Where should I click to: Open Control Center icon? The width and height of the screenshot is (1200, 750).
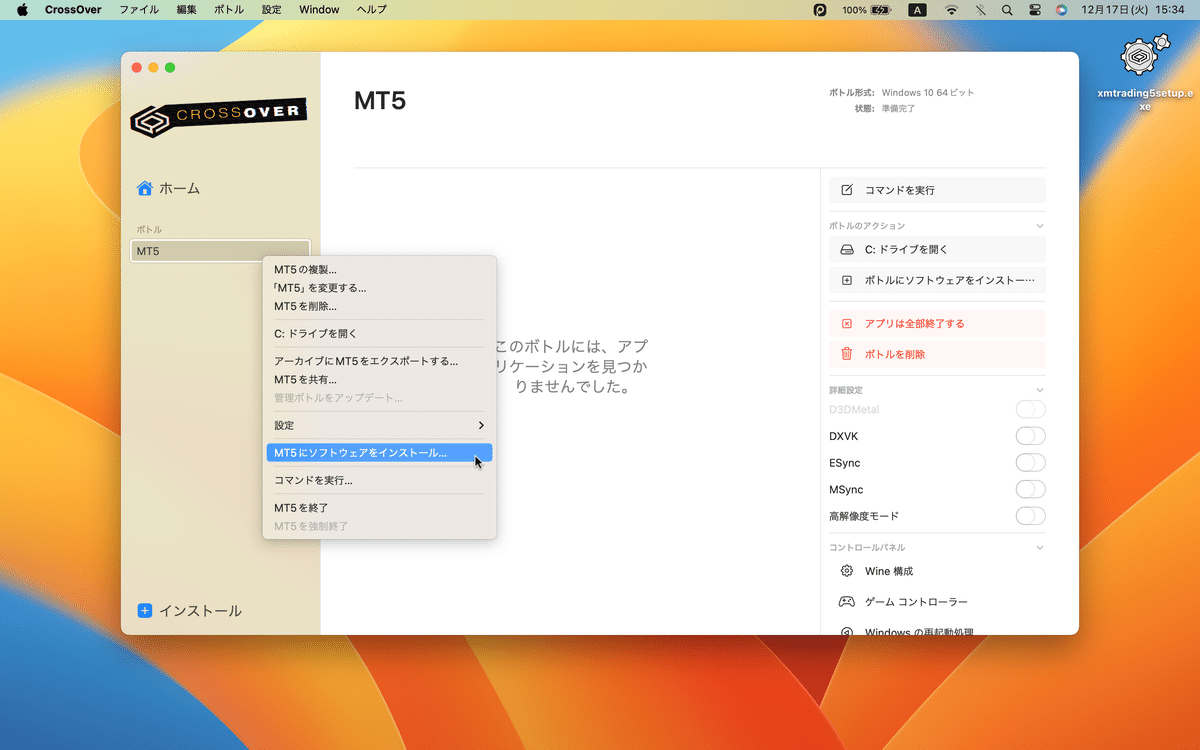point(1034,10)
